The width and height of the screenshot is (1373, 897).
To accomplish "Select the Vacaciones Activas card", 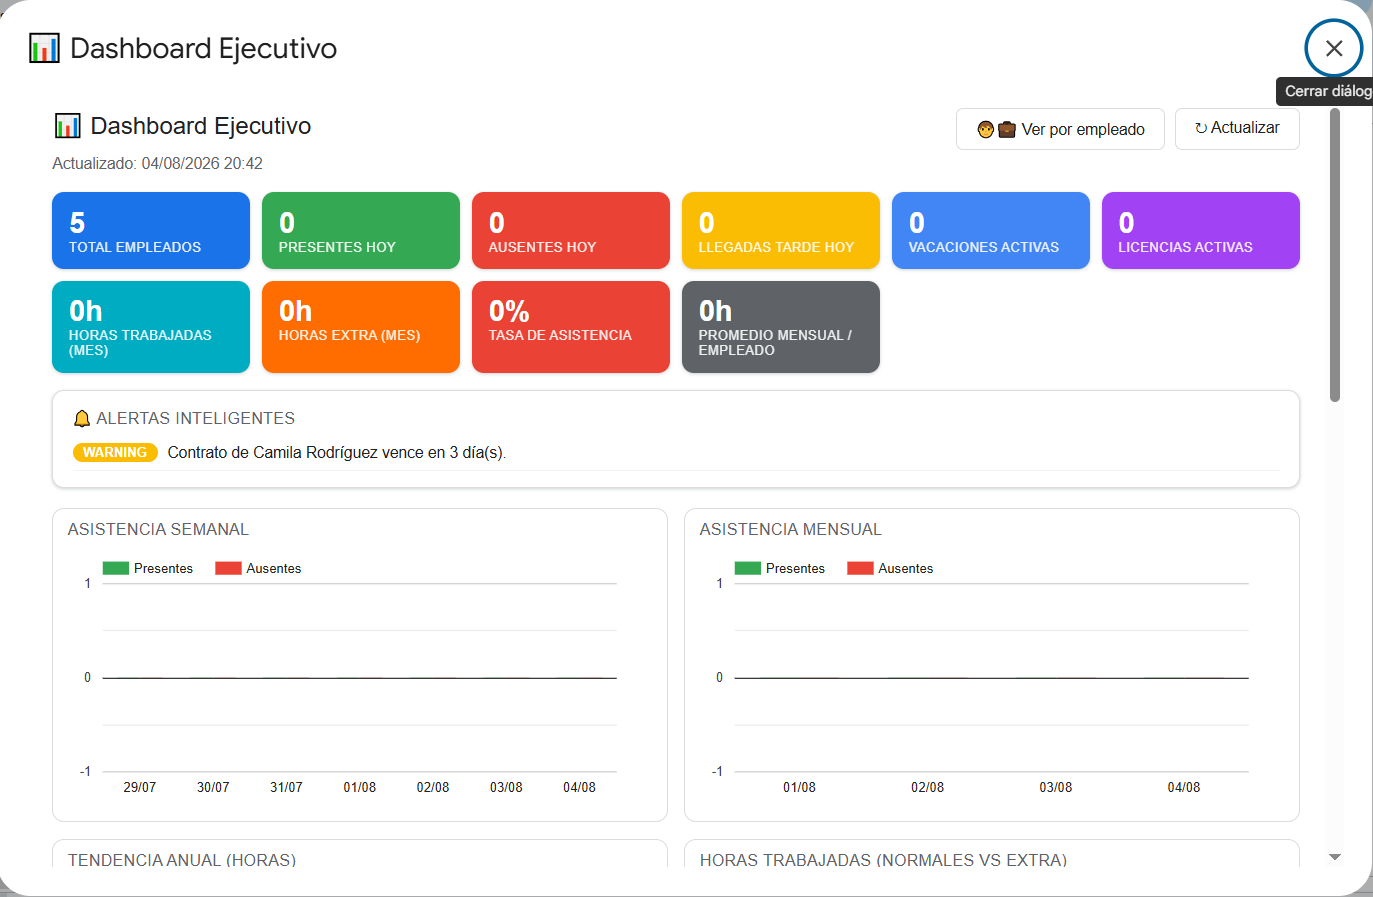I will pos(991,230).
